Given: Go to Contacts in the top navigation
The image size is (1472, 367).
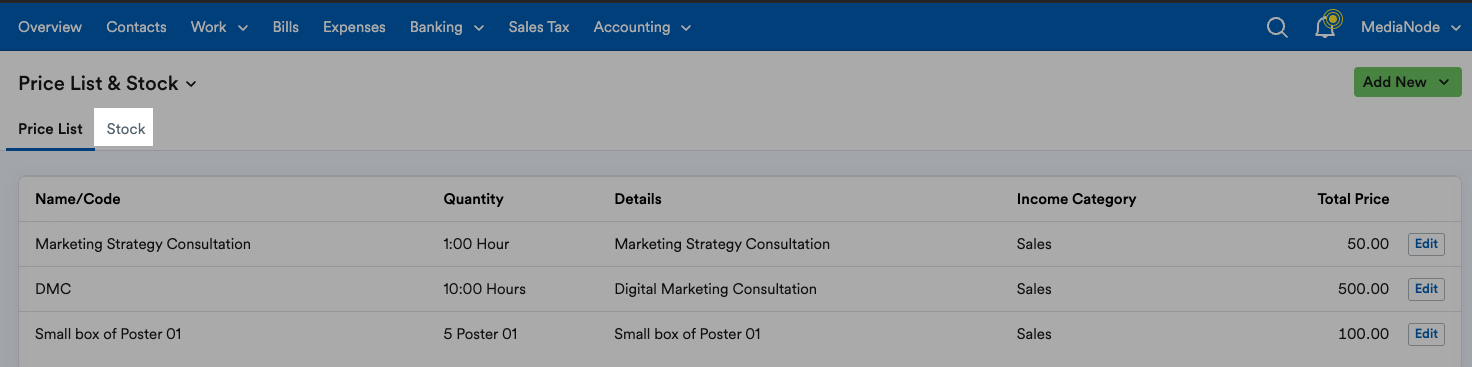Looking at the screenshot, I should click(x=136, y=27).
